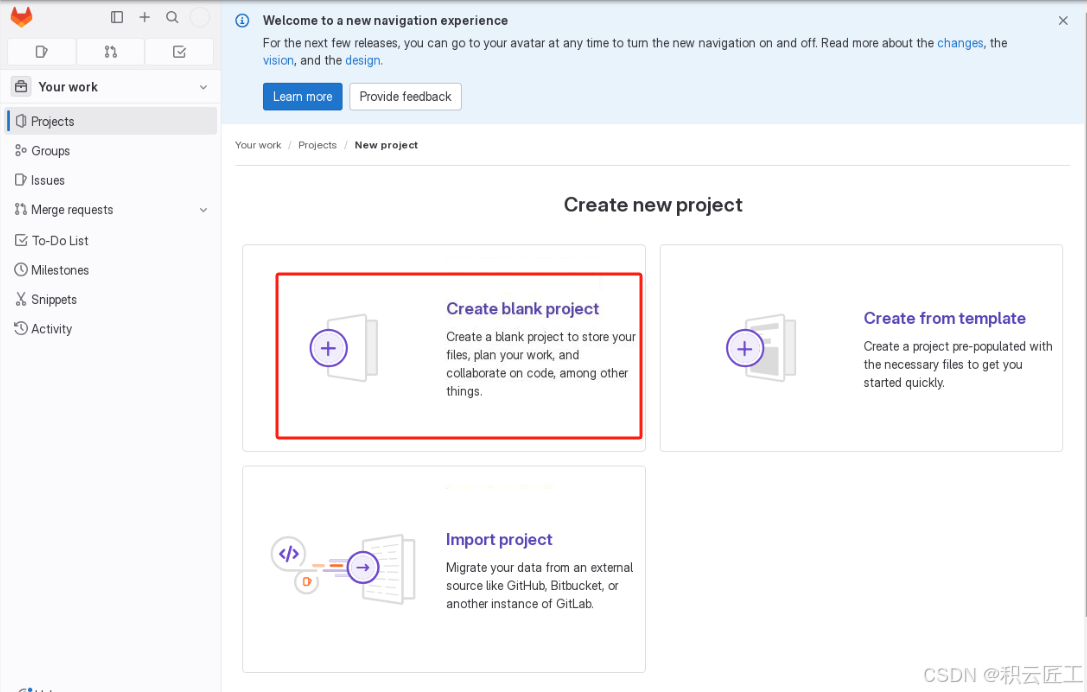The image size is (1087, 692).
Task: Click the Create new project heading
Action: 653,205
